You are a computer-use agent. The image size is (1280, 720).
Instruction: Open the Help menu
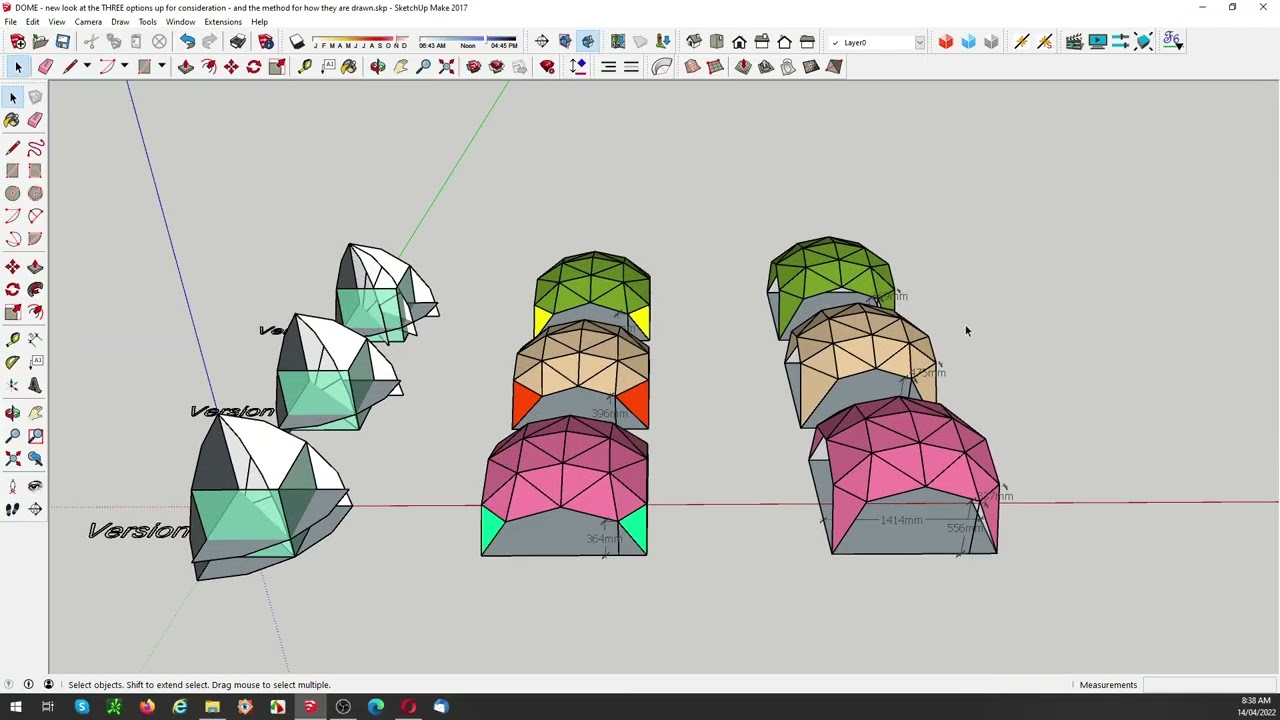click(x=259, y=22)
